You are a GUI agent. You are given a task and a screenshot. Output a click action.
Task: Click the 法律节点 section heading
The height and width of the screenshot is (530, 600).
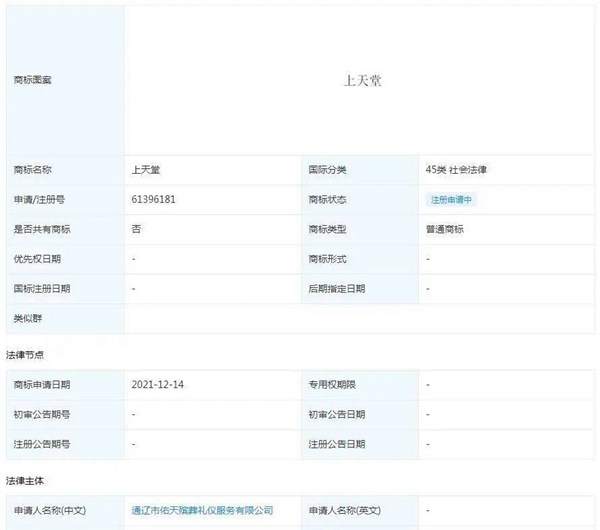24,354
